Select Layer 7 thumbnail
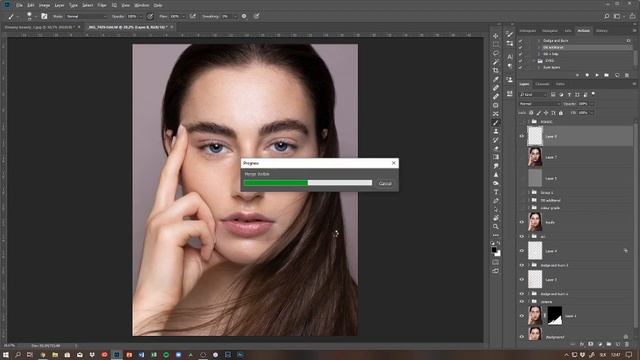The image size is (640, 360). [x=535, y=157]
